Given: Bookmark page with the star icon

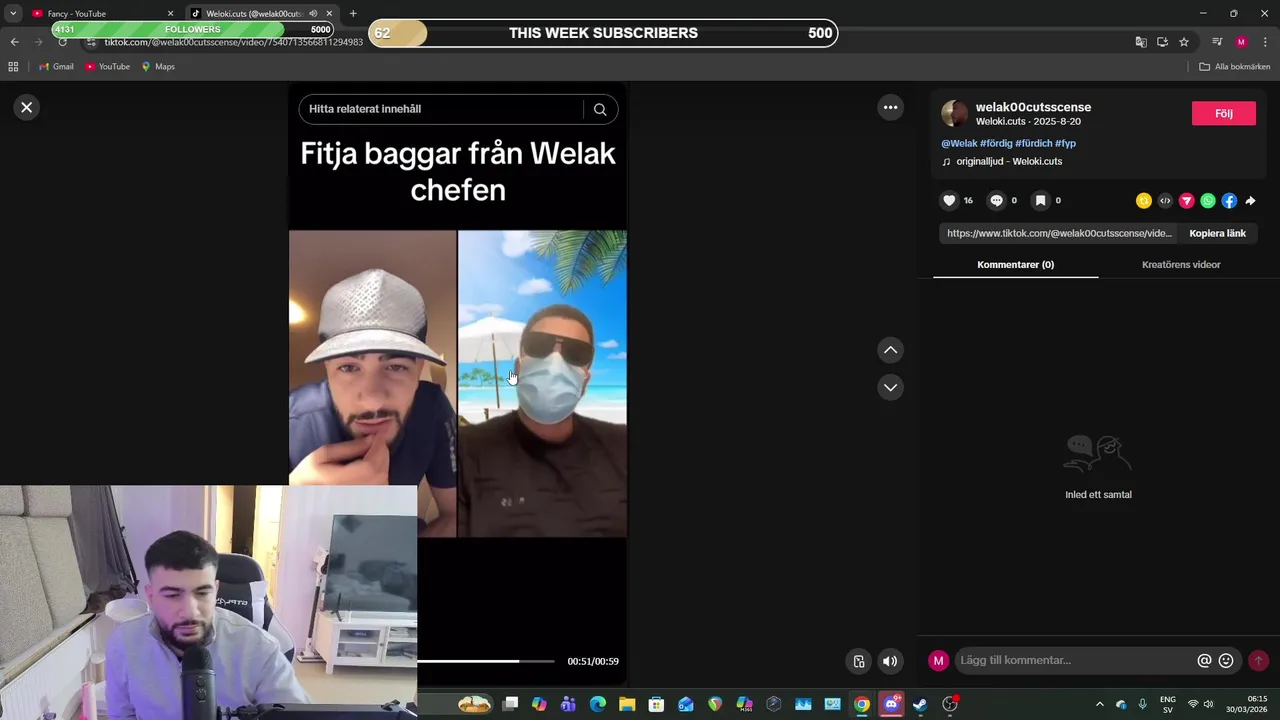Looking at the screenshot, I should (x=1184, y=42).
